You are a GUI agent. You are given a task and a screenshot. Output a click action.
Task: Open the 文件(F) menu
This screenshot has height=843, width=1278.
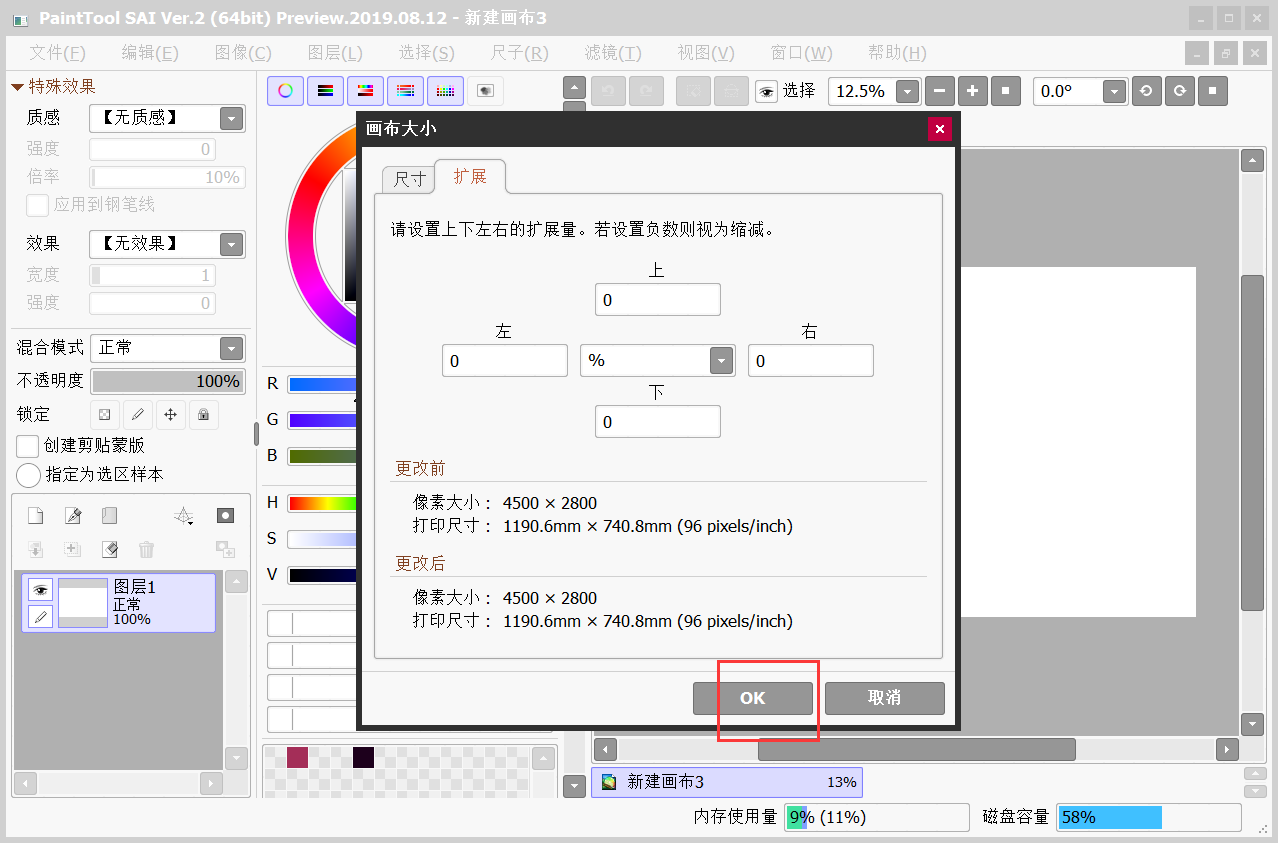(57, 53)
